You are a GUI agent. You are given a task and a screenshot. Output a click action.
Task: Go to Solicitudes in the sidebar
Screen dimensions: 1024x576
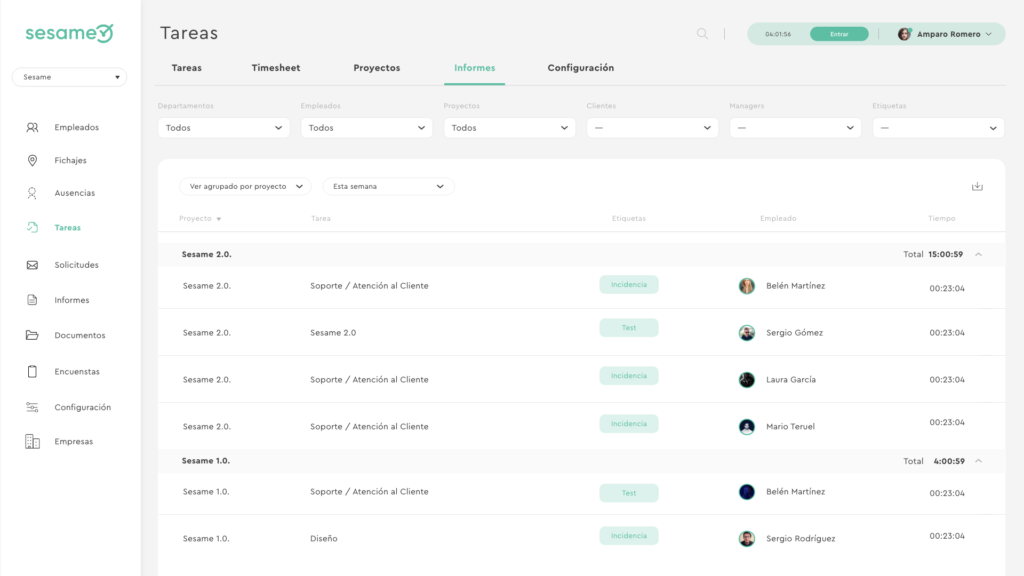pos(76,264)
